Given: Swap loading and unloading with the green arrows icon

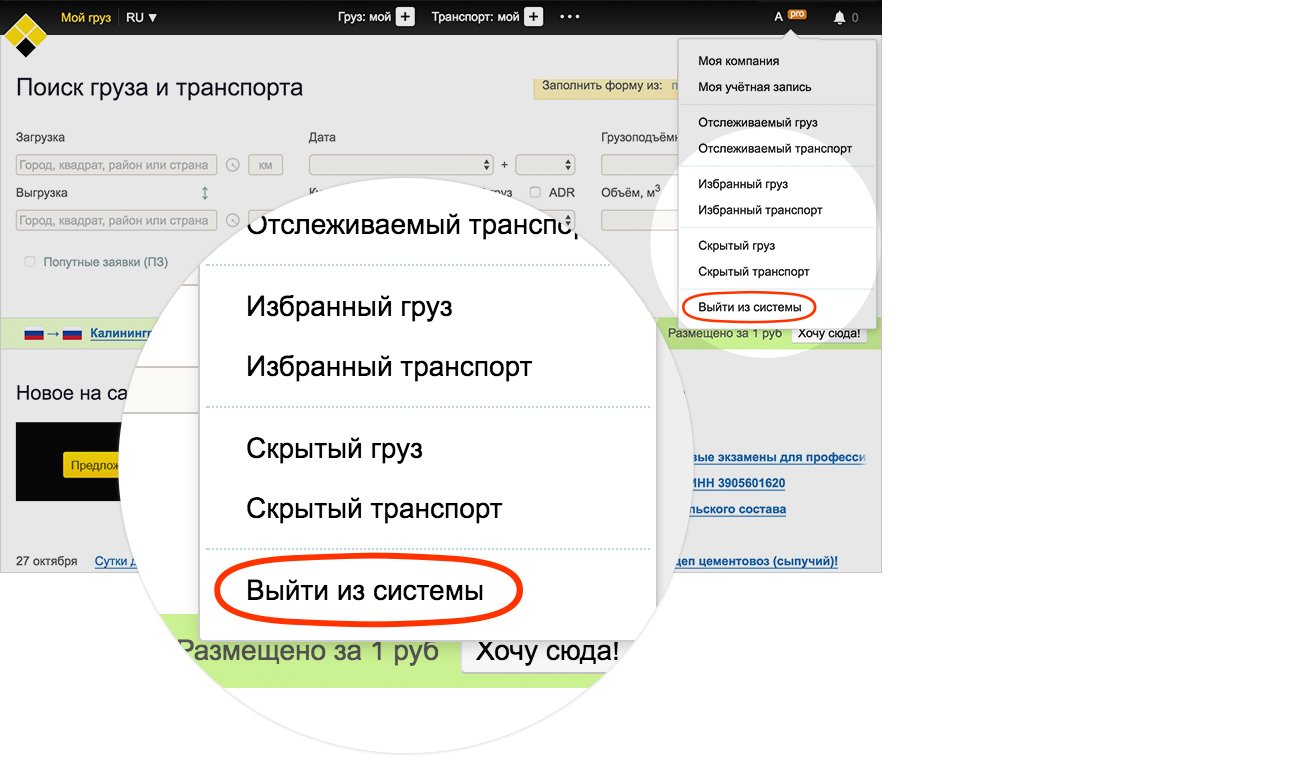Looking at the screenshot, I should [205, 193].
